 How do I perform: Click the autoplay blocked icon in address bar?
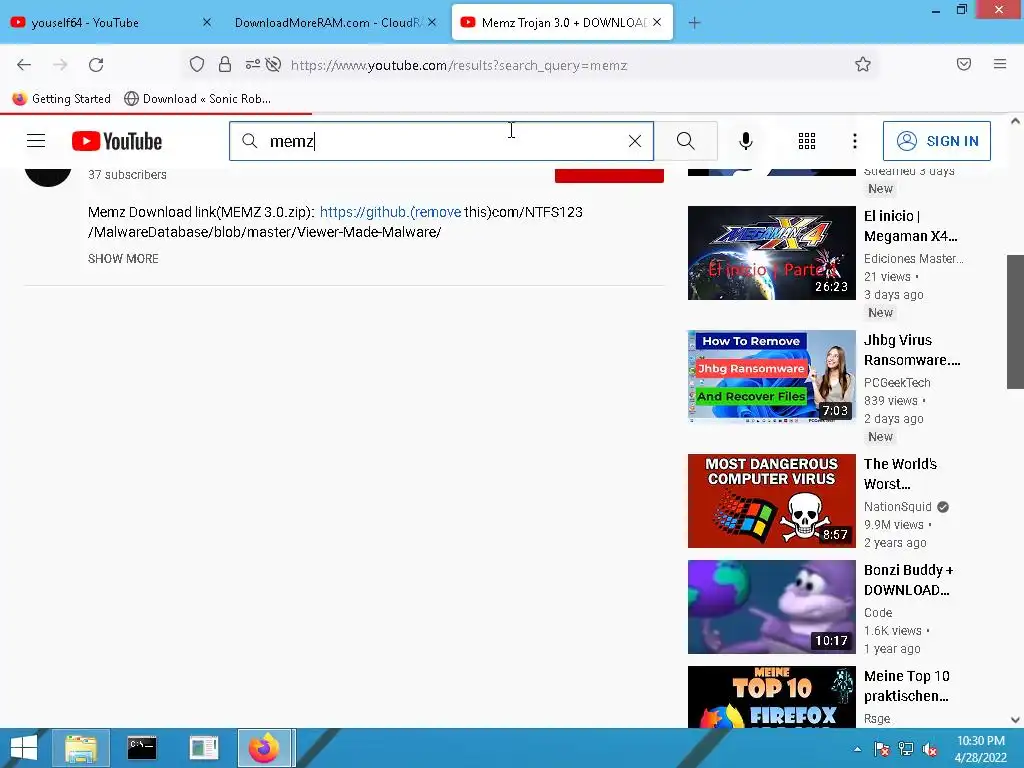(x=274, y=64)
